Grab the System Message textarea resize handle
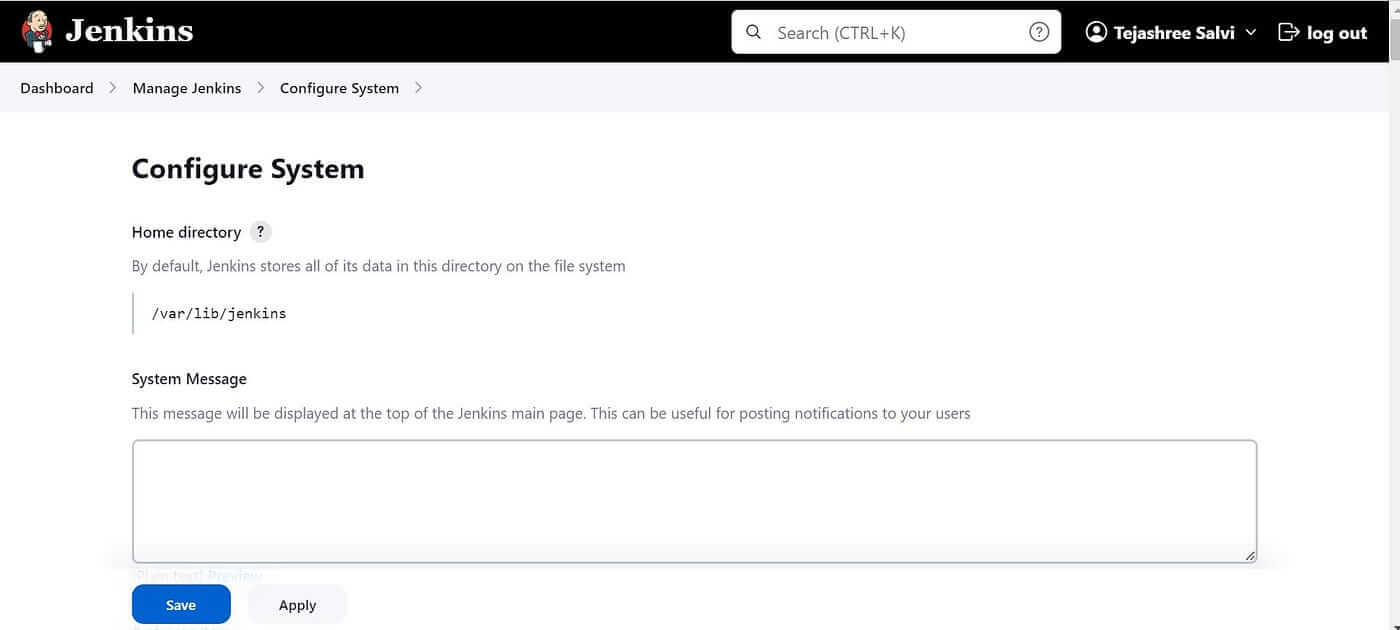 click(x=1249, y=555)
